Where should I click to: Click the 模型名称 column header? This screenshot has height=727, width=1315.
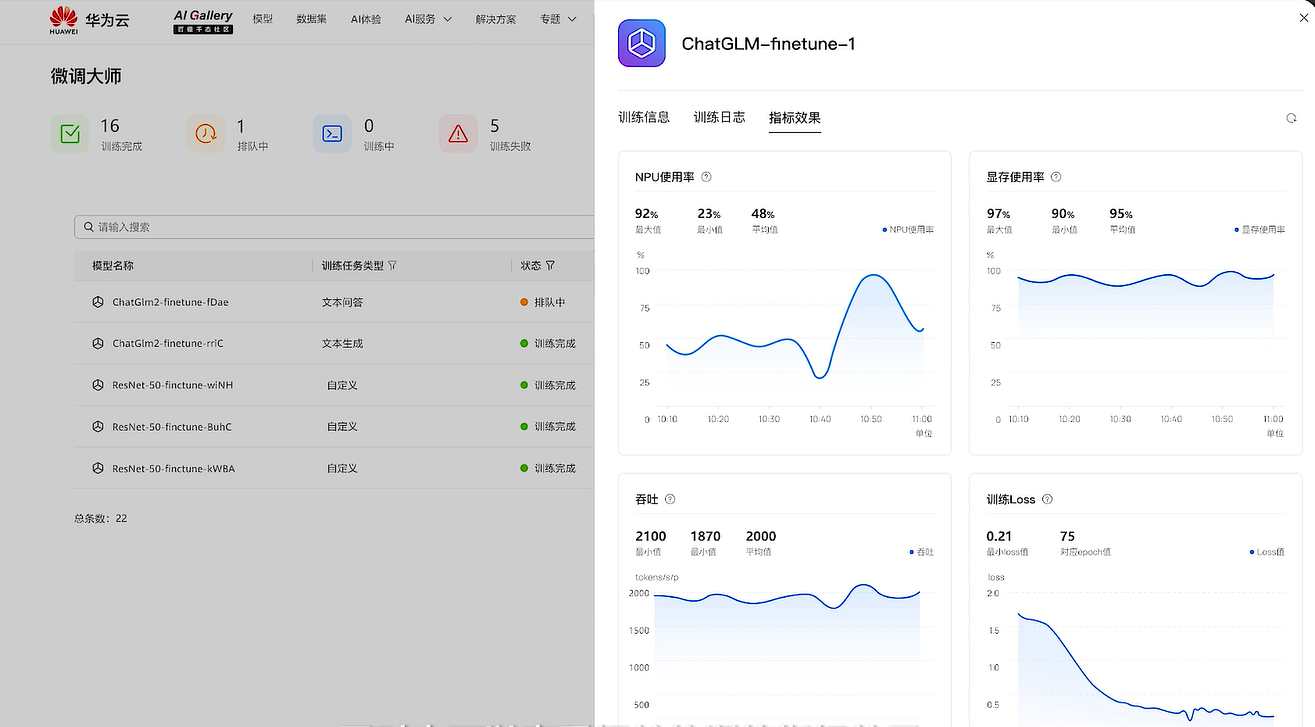click(x=113, y=266)
